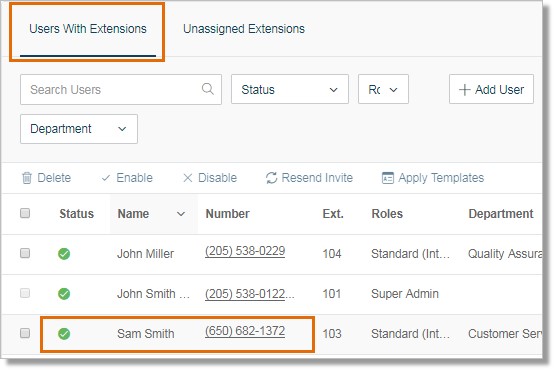Open number link (205) 538-0229

tap(245, 251)
